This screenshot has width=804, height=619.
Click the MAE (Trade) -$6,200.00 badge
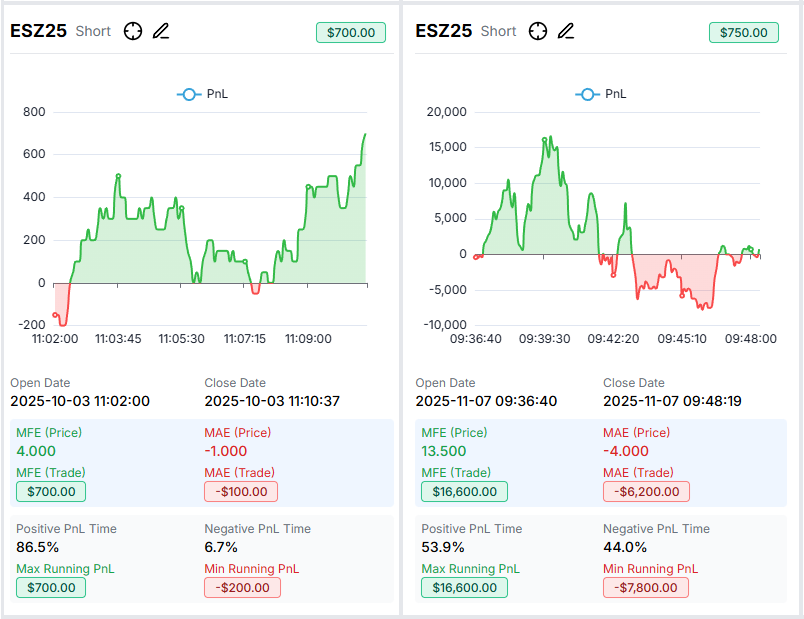point(646,491)
